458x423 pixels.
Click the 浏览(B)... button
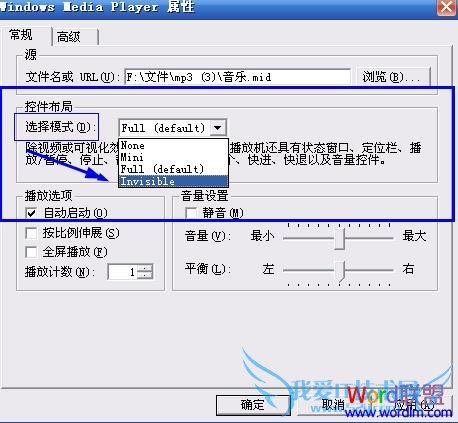click(393, 77)
